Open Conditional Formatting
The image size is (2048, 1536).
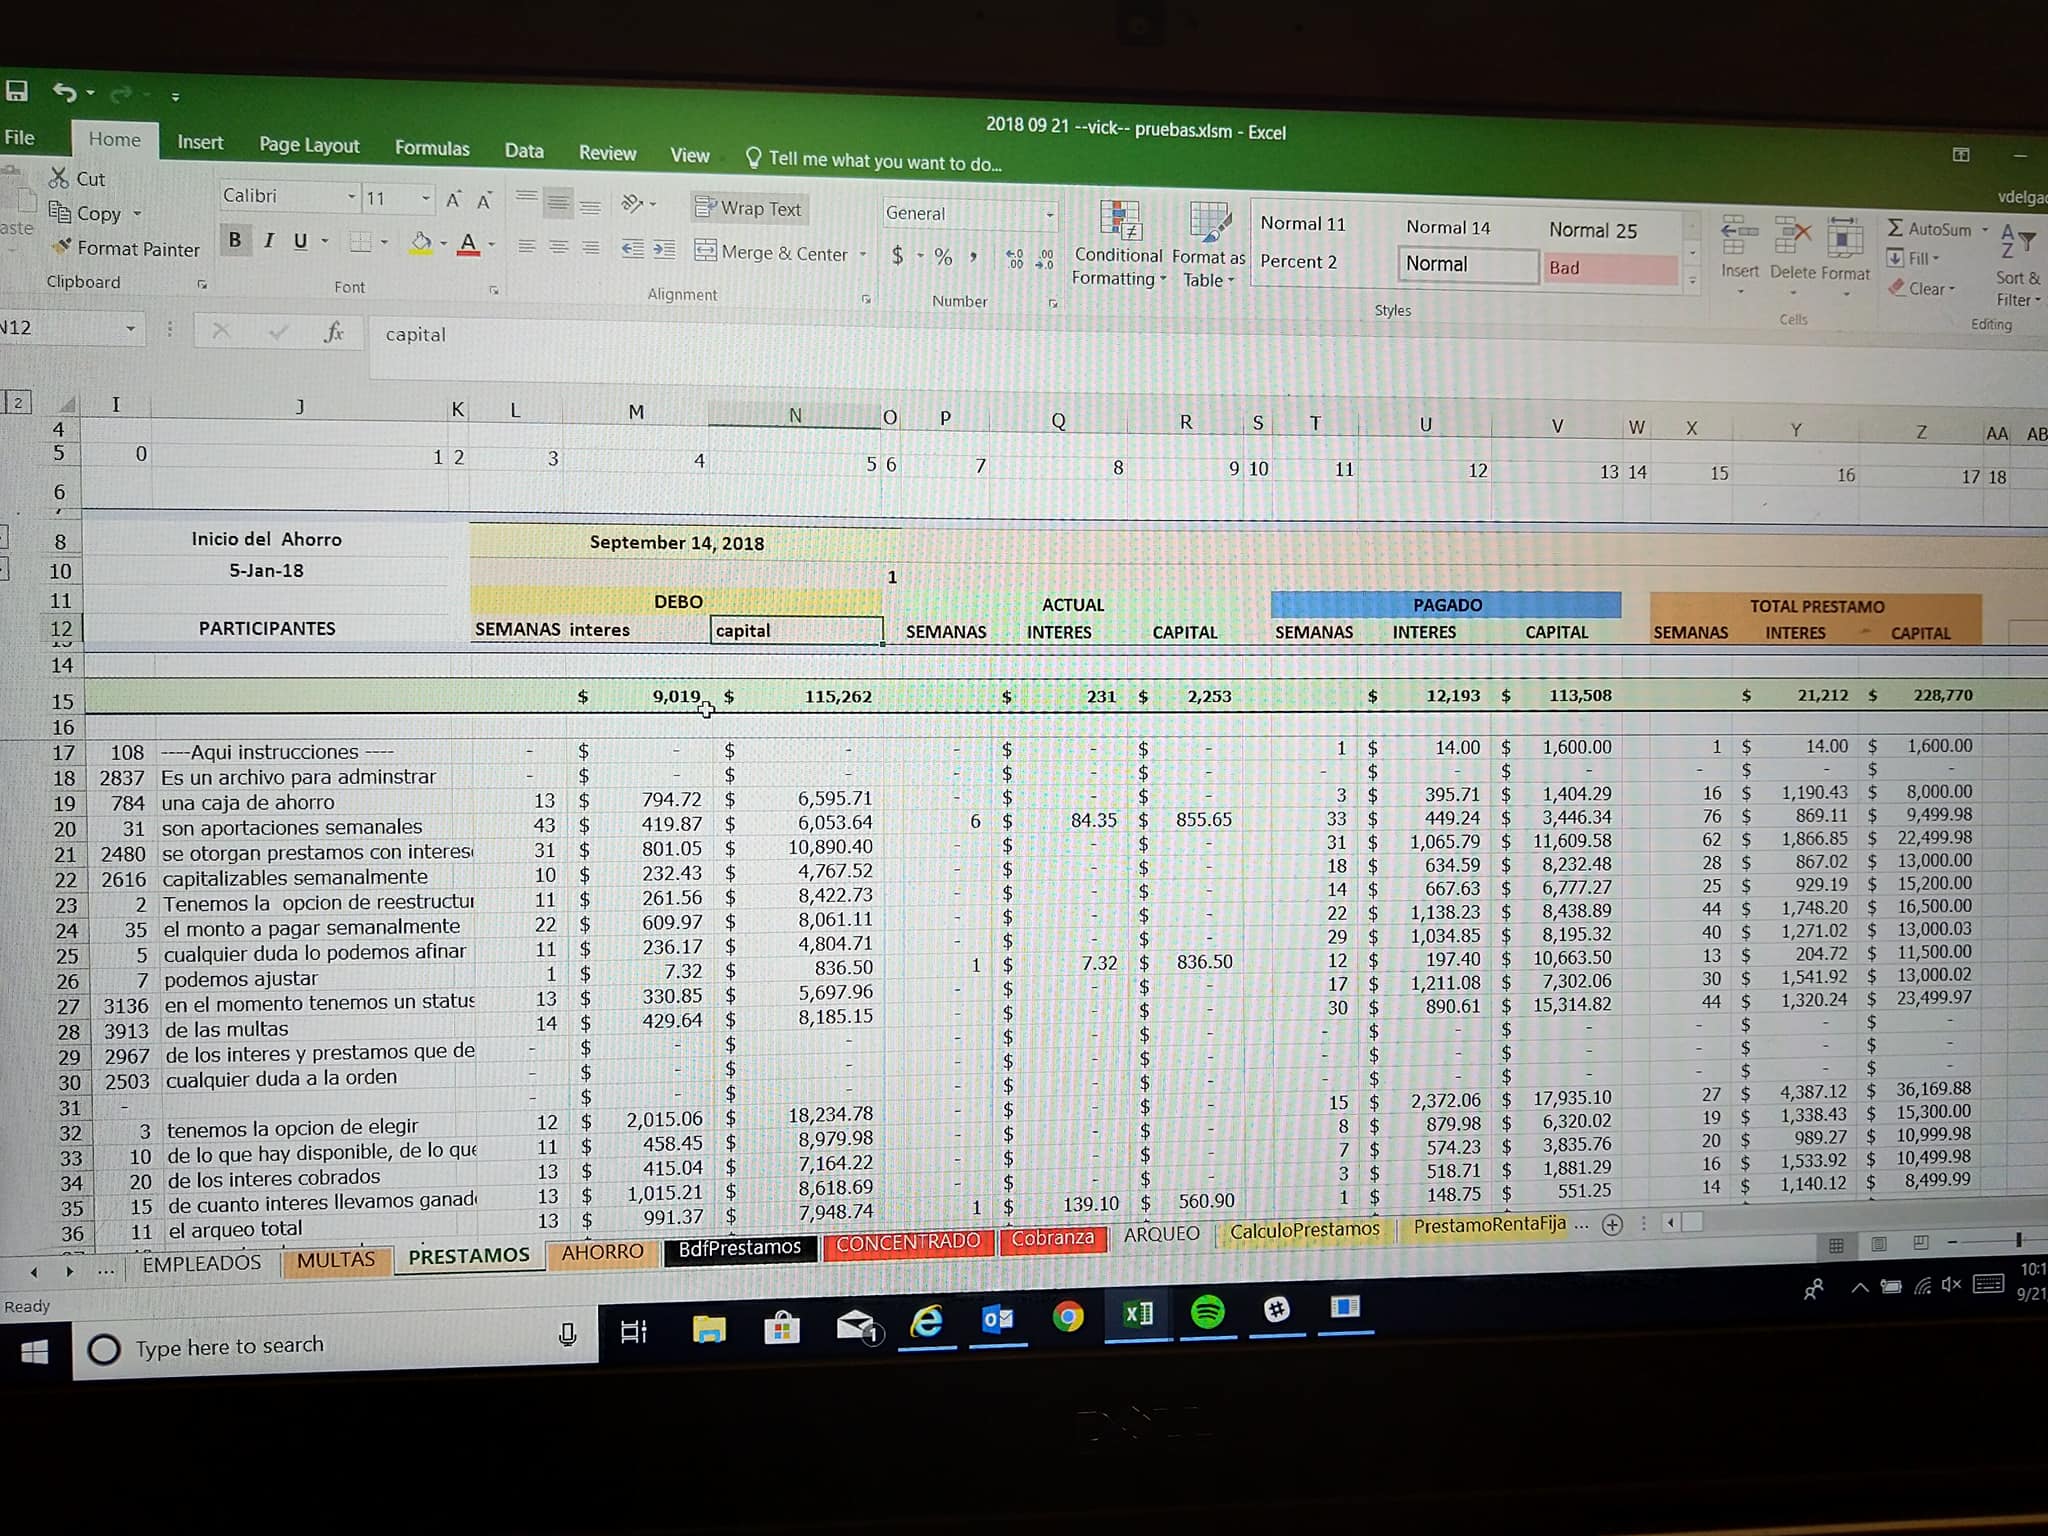tap(1119, 244)
